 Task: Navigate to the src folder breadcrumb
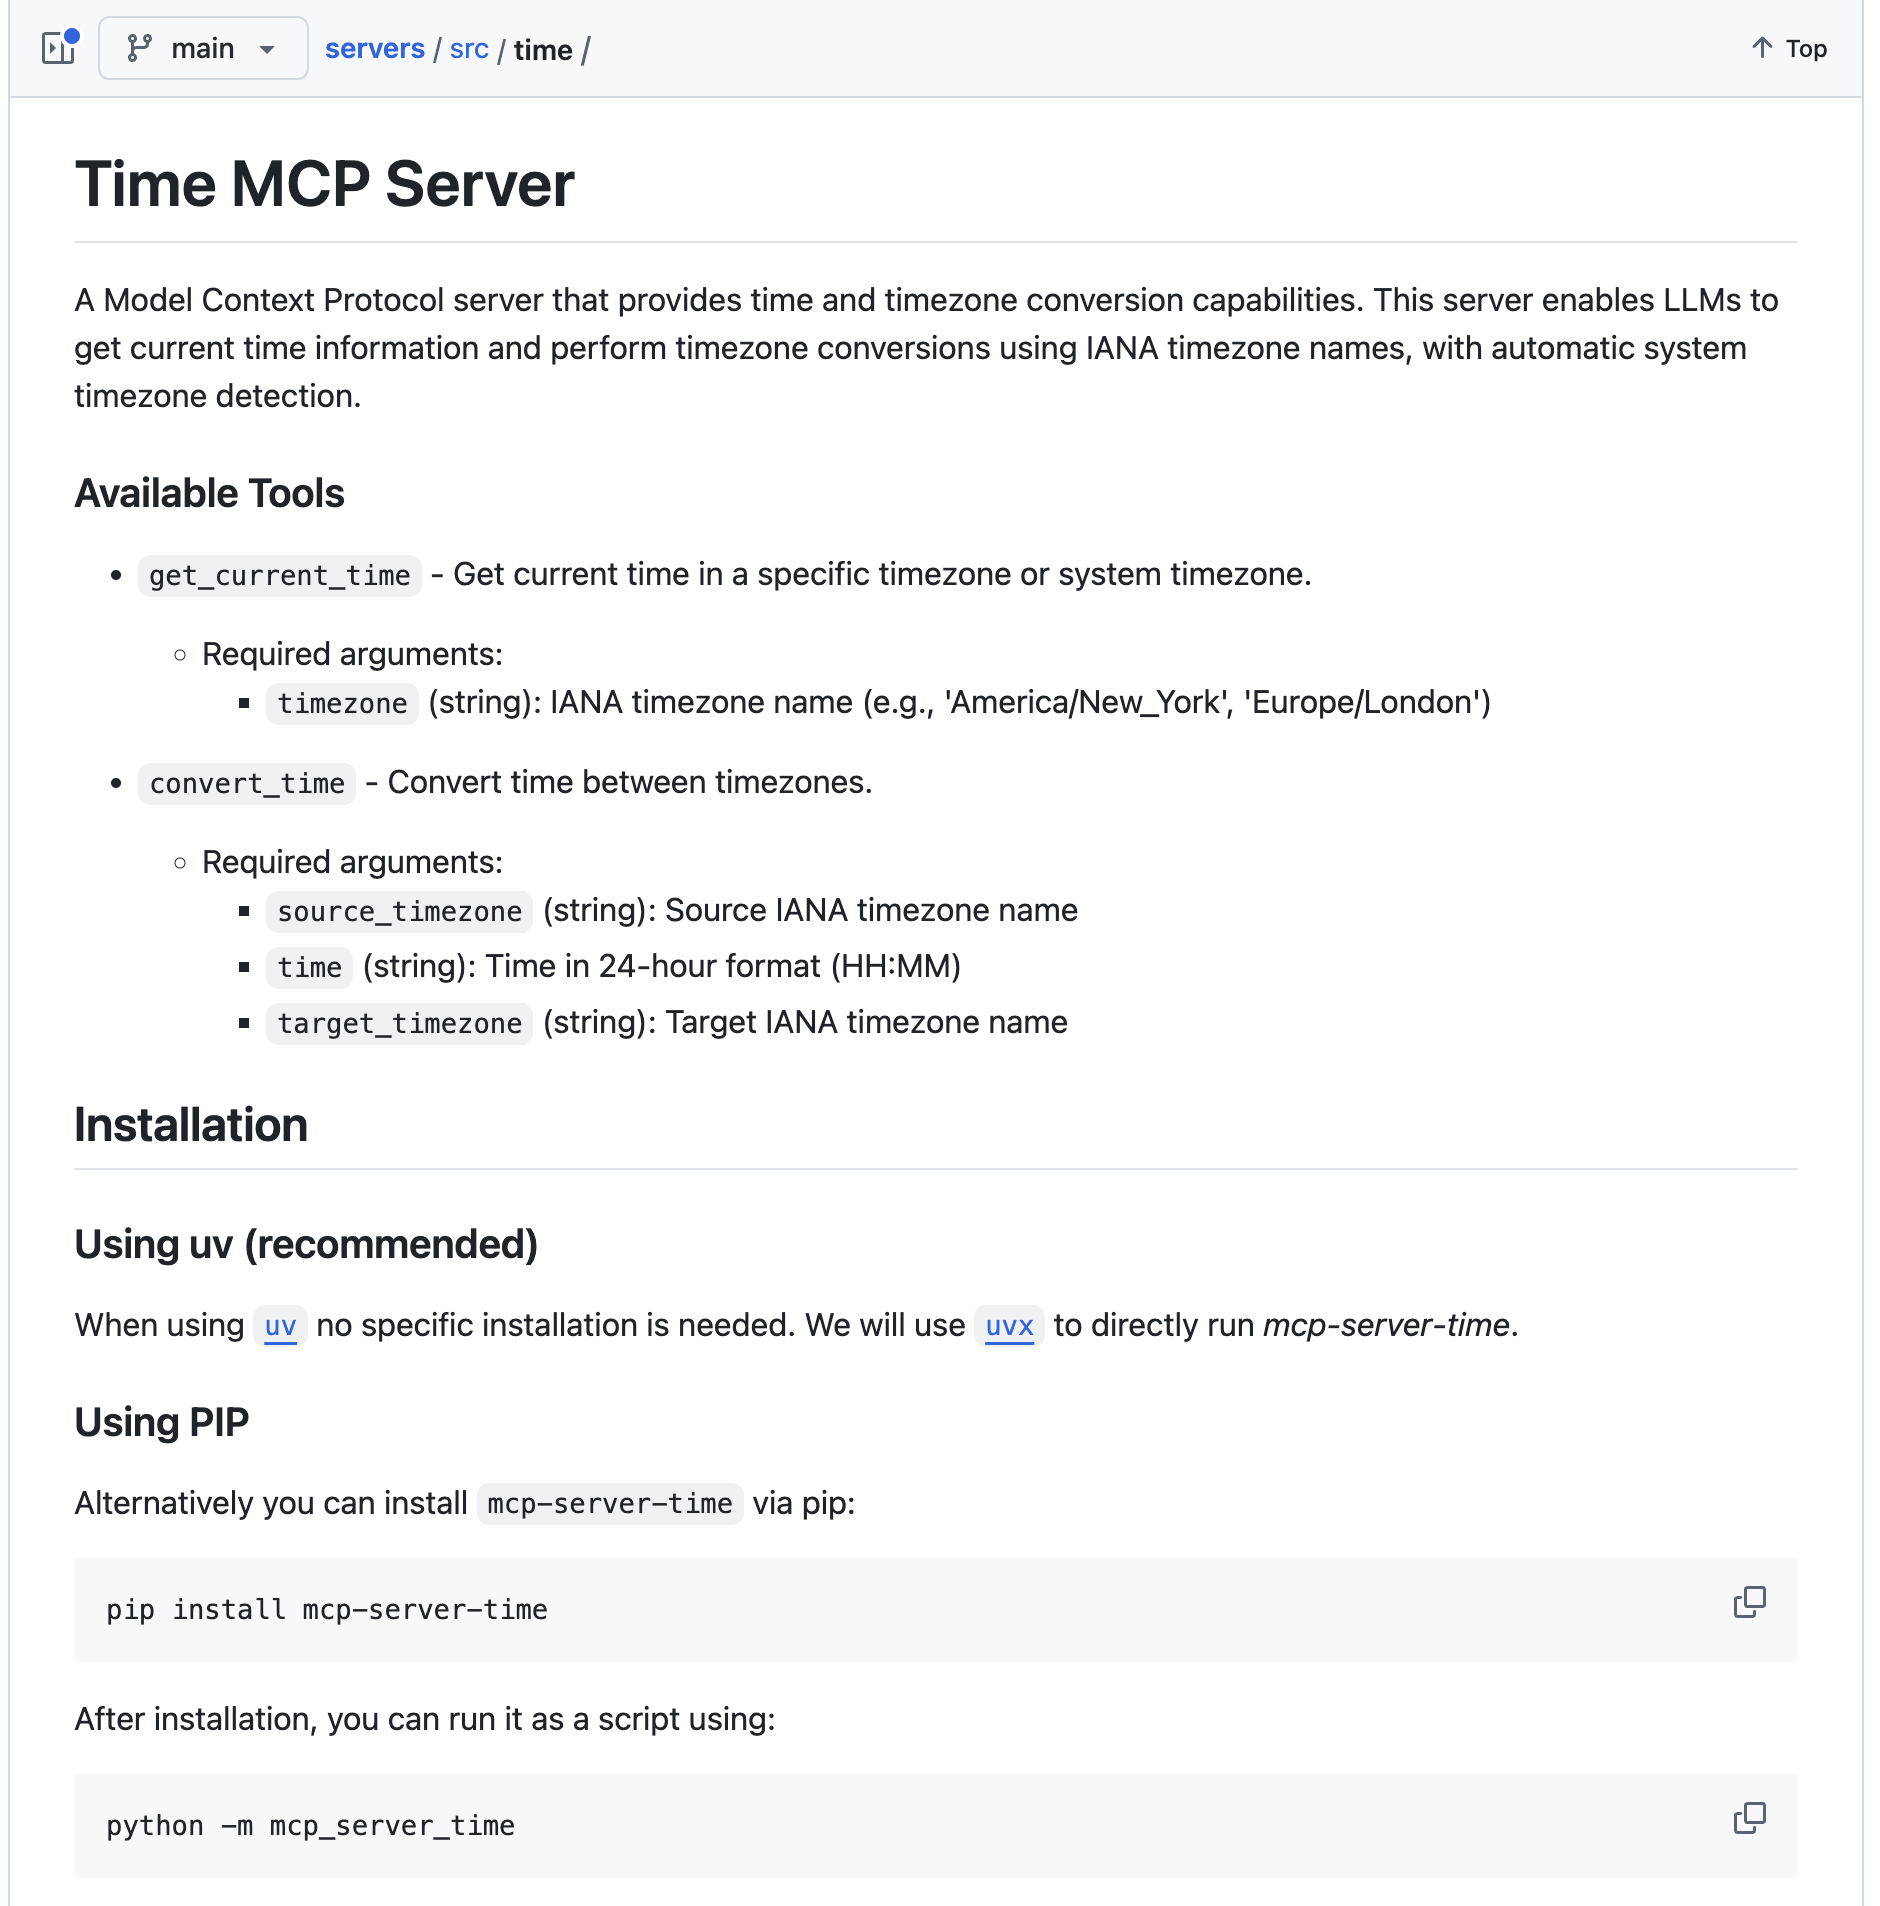pos(469,48)
